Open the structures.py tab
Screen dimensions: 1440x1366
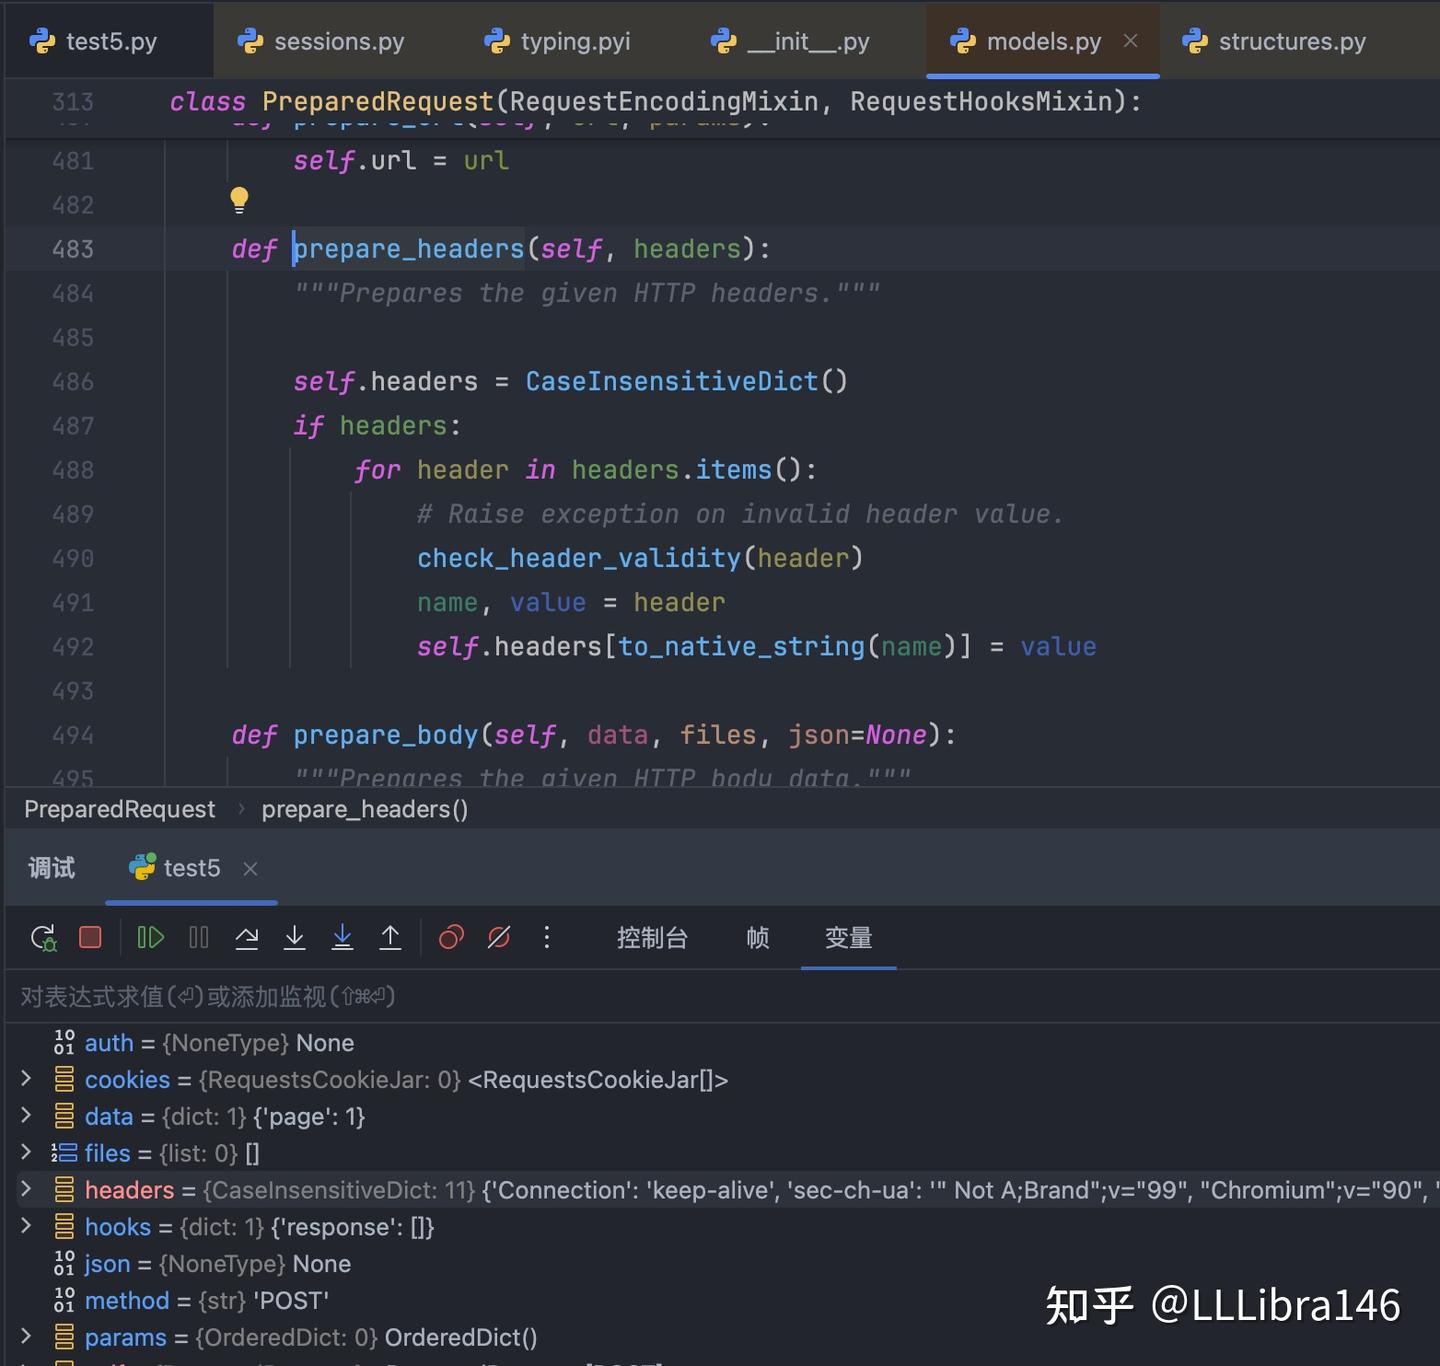pos(1274,41)
